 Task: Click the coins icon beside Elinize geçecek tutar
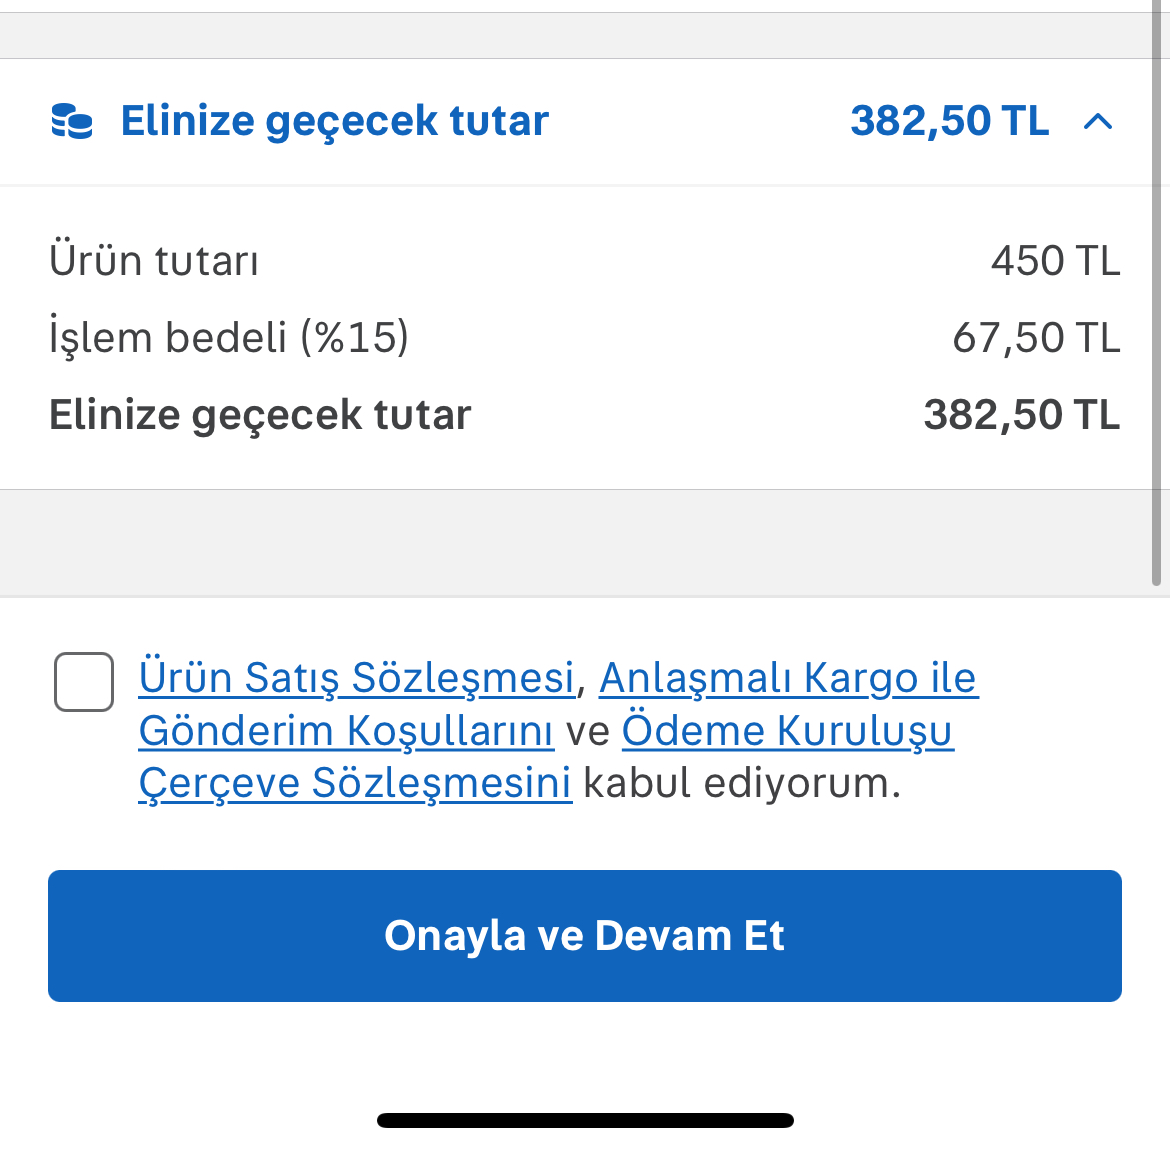(72, 122)
